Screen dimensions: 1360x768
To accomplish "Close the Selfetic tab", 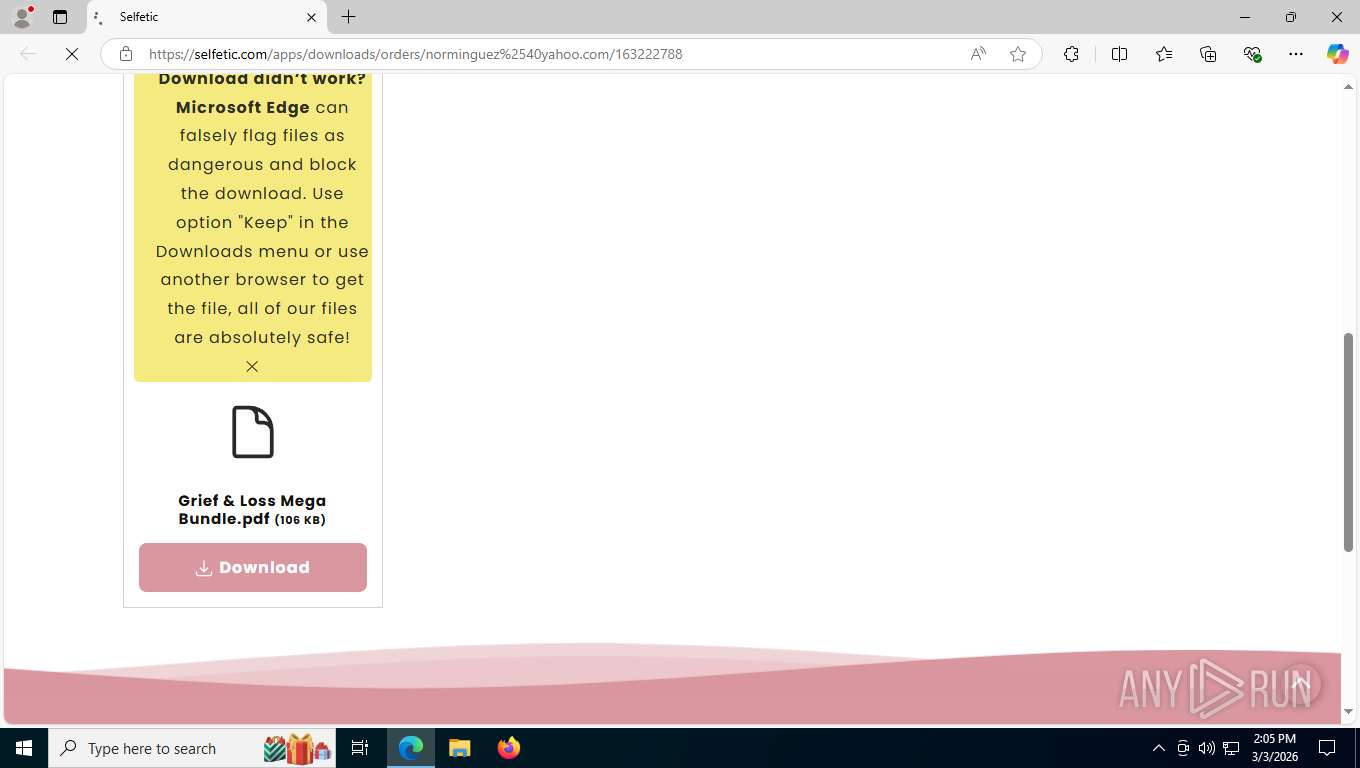I will coord(311,17).
